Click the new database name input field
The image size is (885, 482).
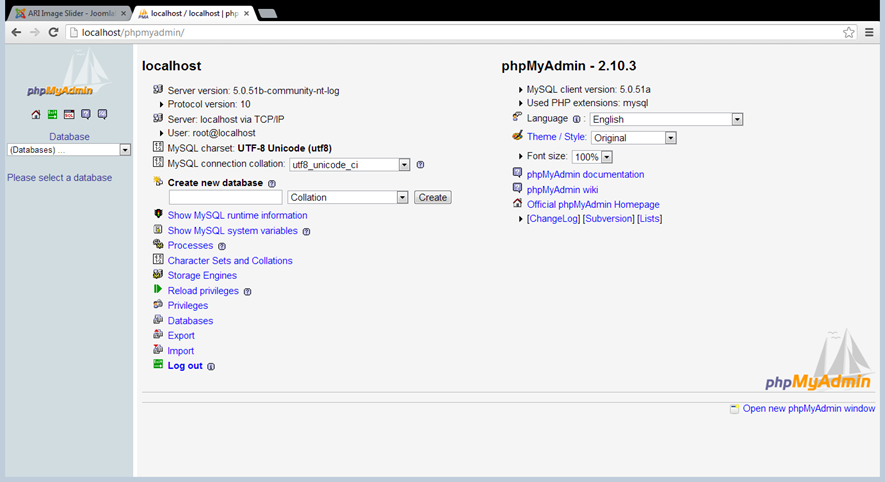tap(225, 198)
